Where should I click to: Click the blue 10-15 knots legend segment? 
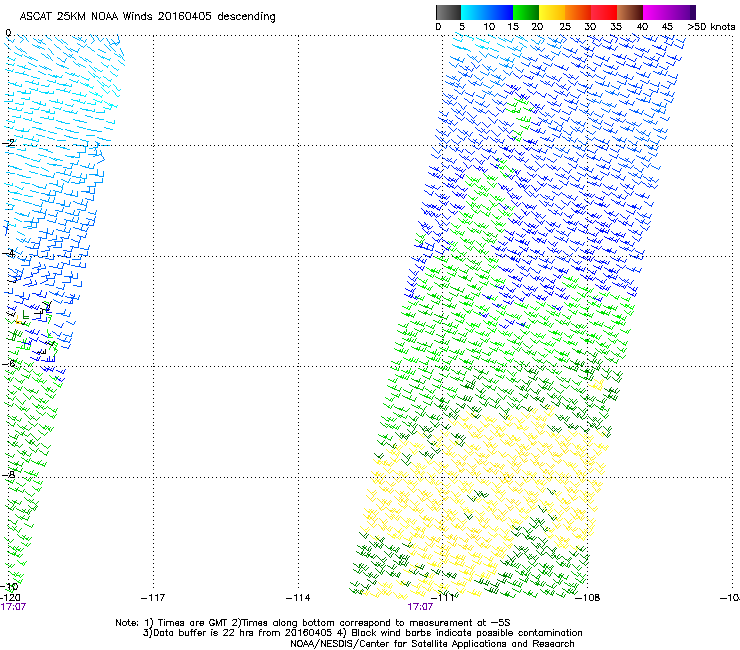pyautogui.click(x=500, y=12)
